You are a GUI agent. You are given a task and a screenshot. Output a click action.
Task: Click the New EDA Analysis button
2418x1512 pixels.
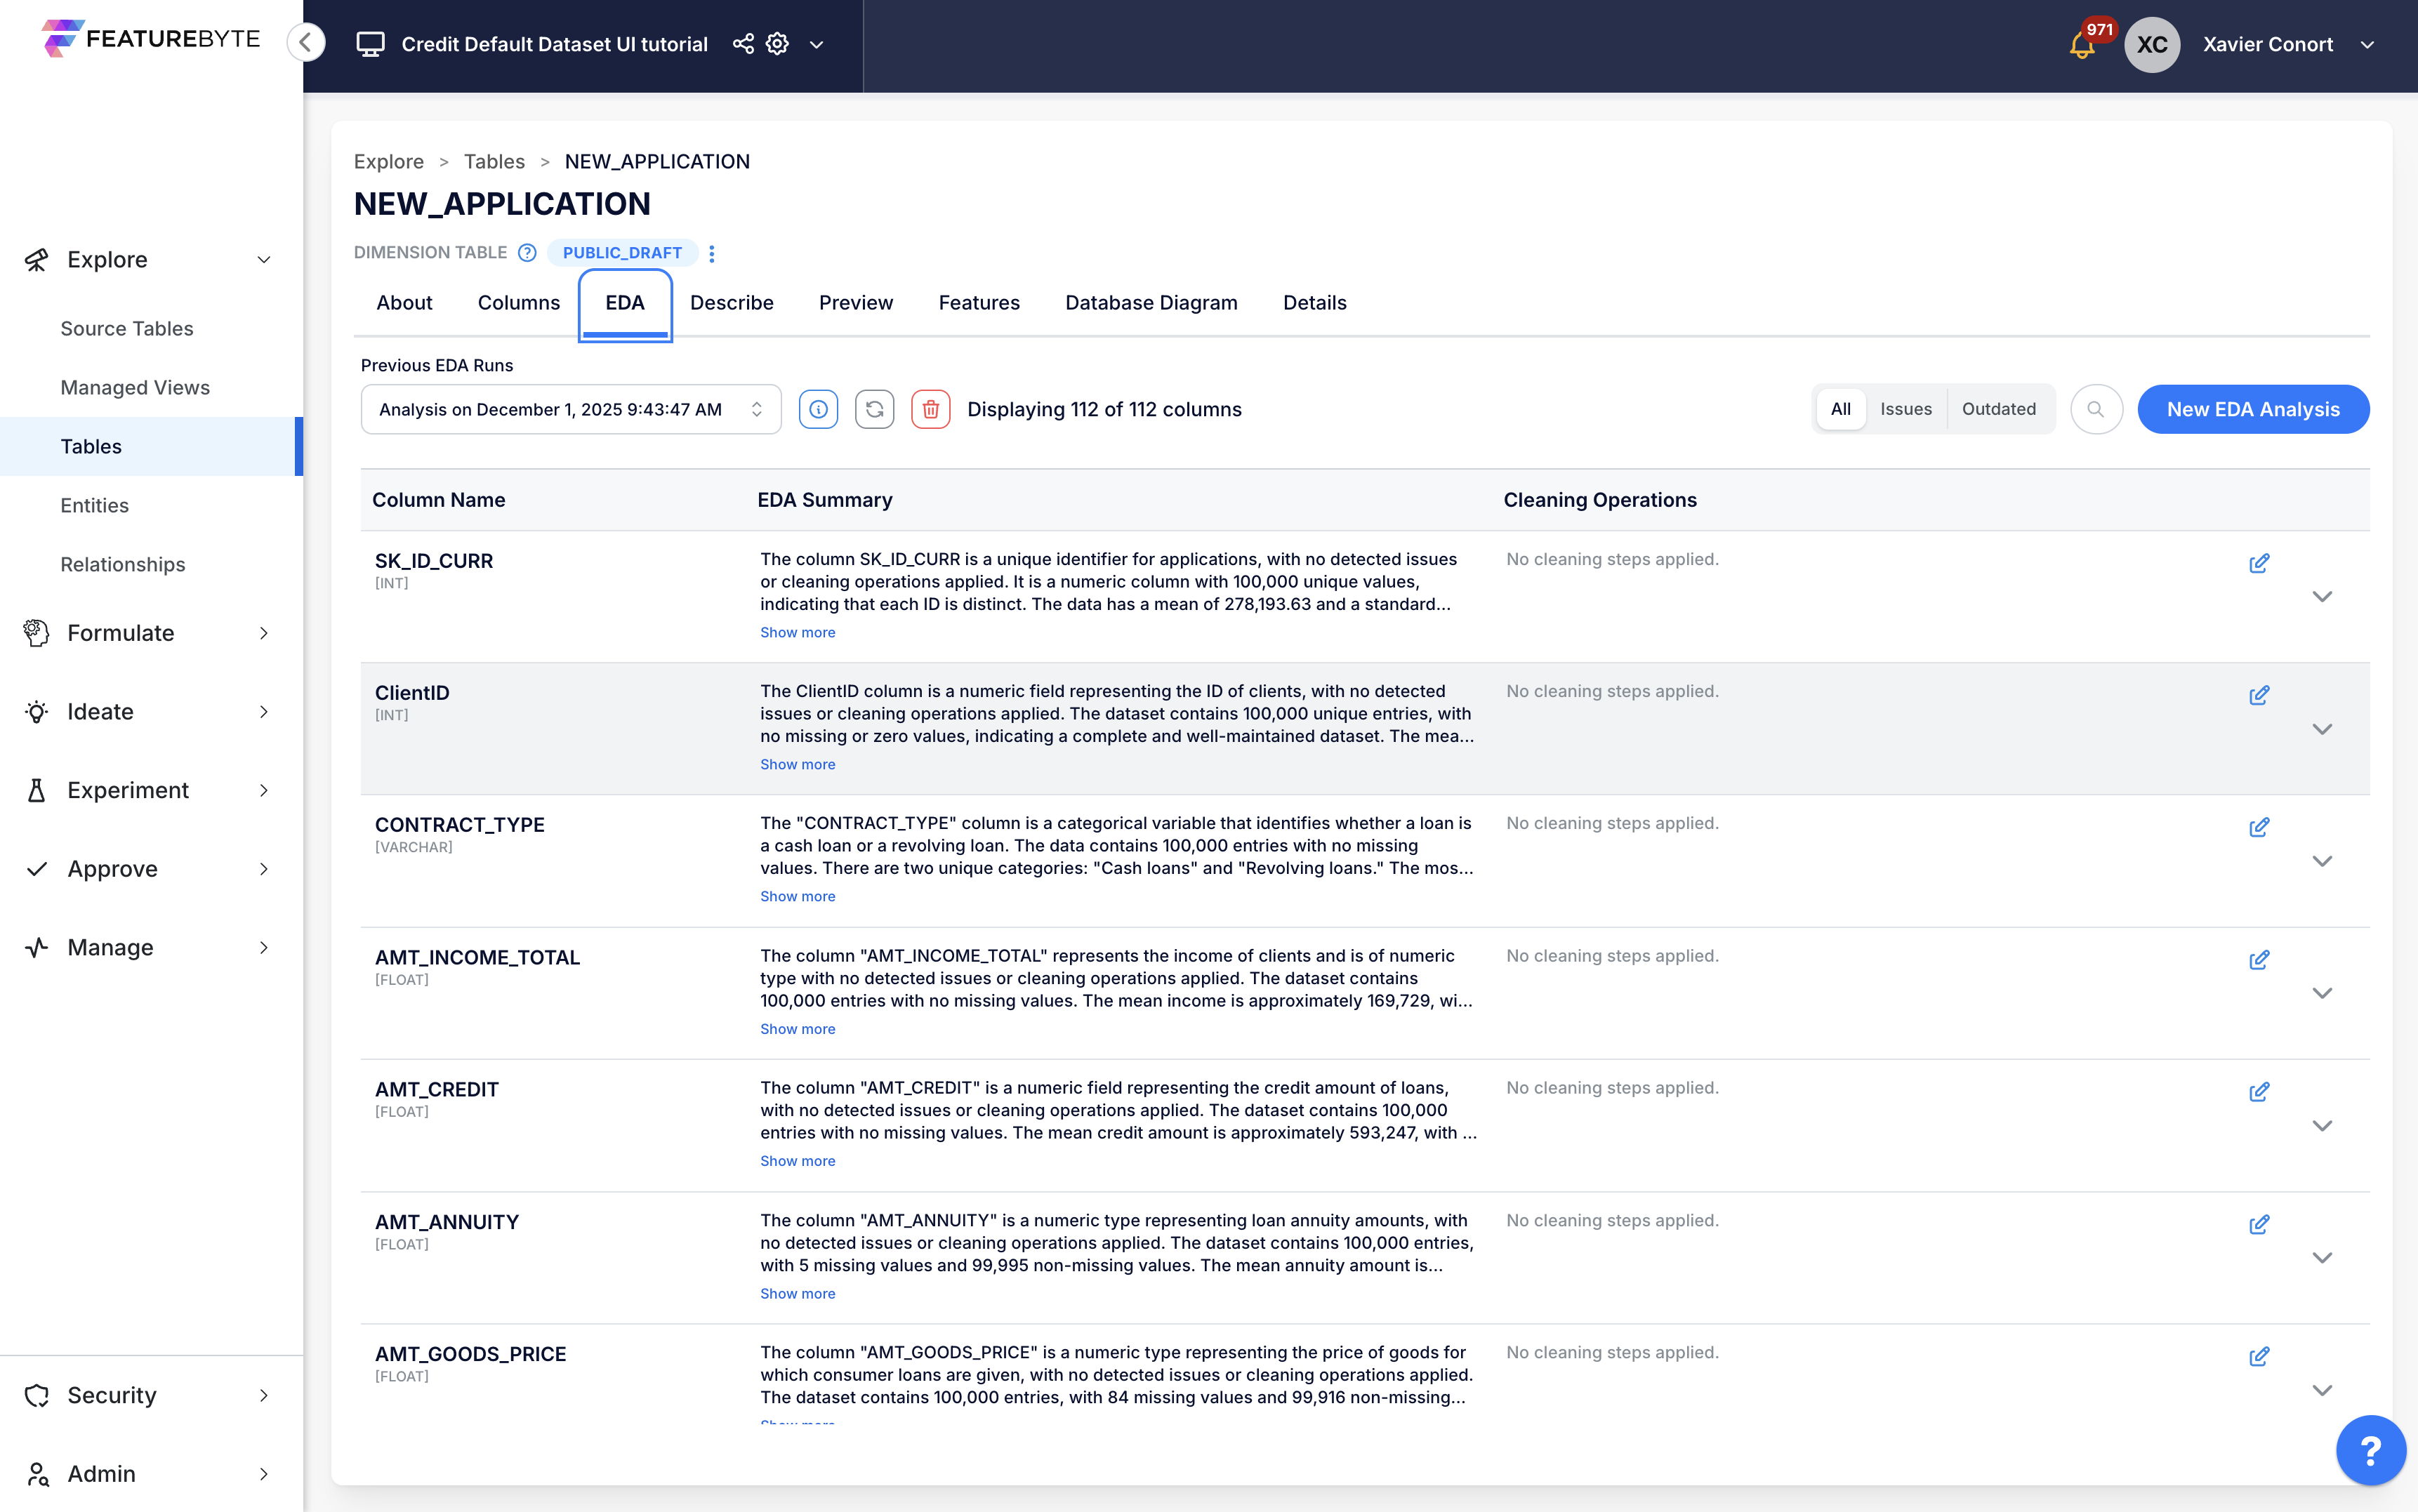(x=2252, y=409)
